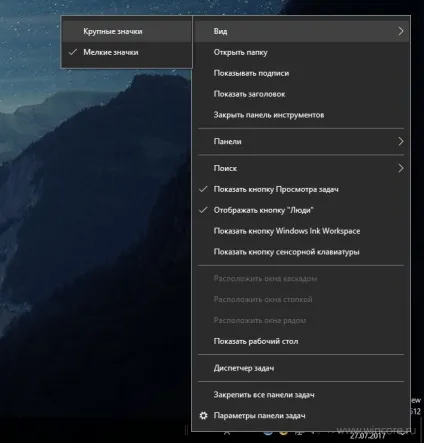The height and width of the screenshot is (443, 424).
Task: Choose Закрыть панель инструментов
Action: (x=301, y=115)
